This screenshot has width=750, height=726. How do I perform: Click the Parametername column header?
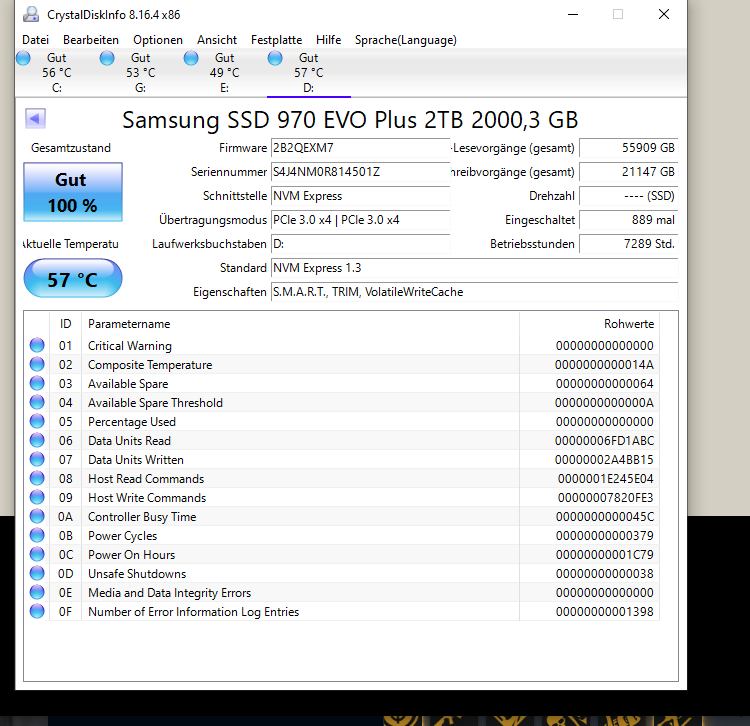(300, 324)
